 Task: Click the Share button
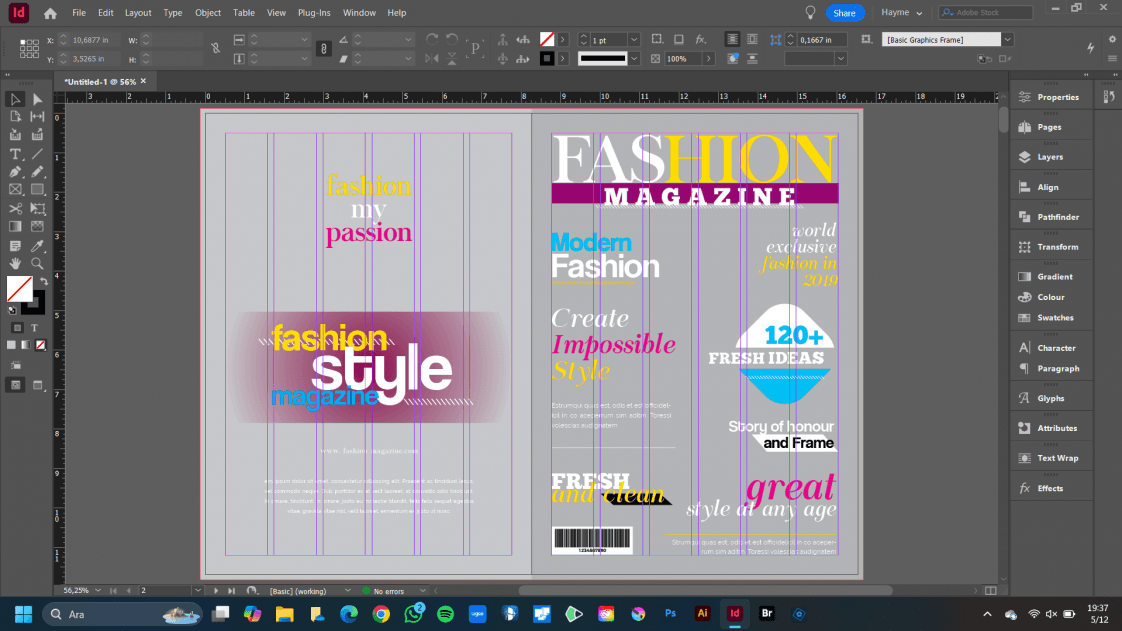844,13
